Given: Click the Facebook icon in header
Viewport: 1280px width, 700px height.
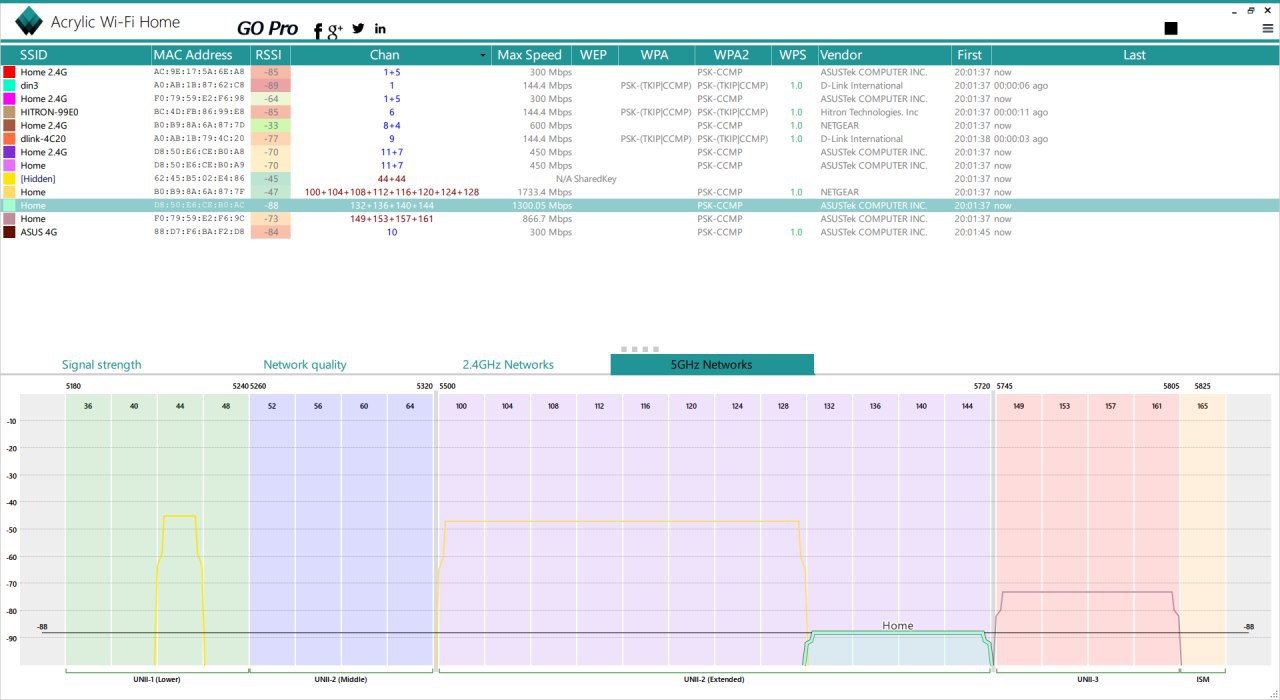Looking at the screenshot, I should click(318, 30).
